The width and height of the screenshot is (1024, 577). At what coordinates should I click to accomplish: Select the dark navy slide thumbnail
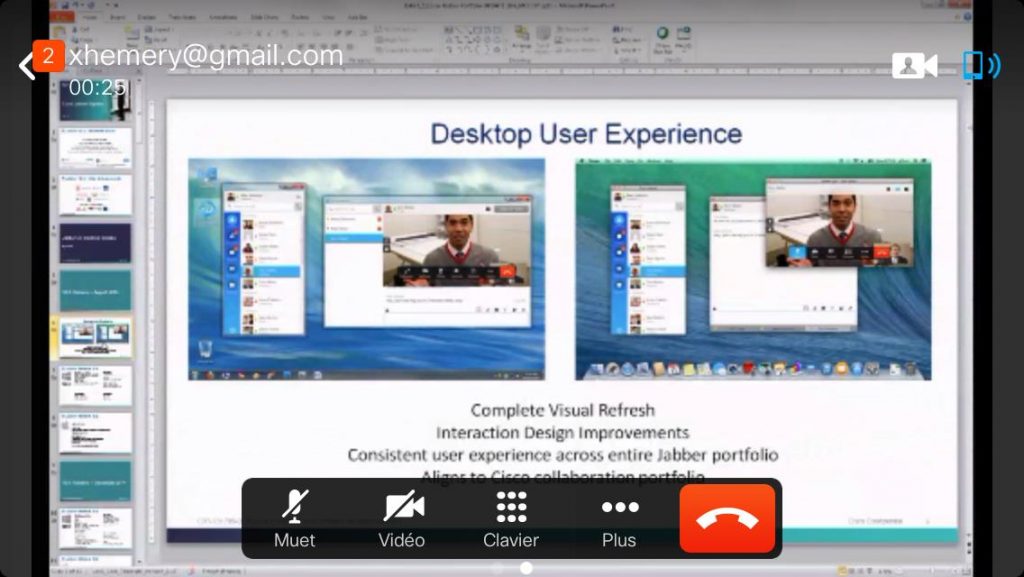tap(95, 242)
